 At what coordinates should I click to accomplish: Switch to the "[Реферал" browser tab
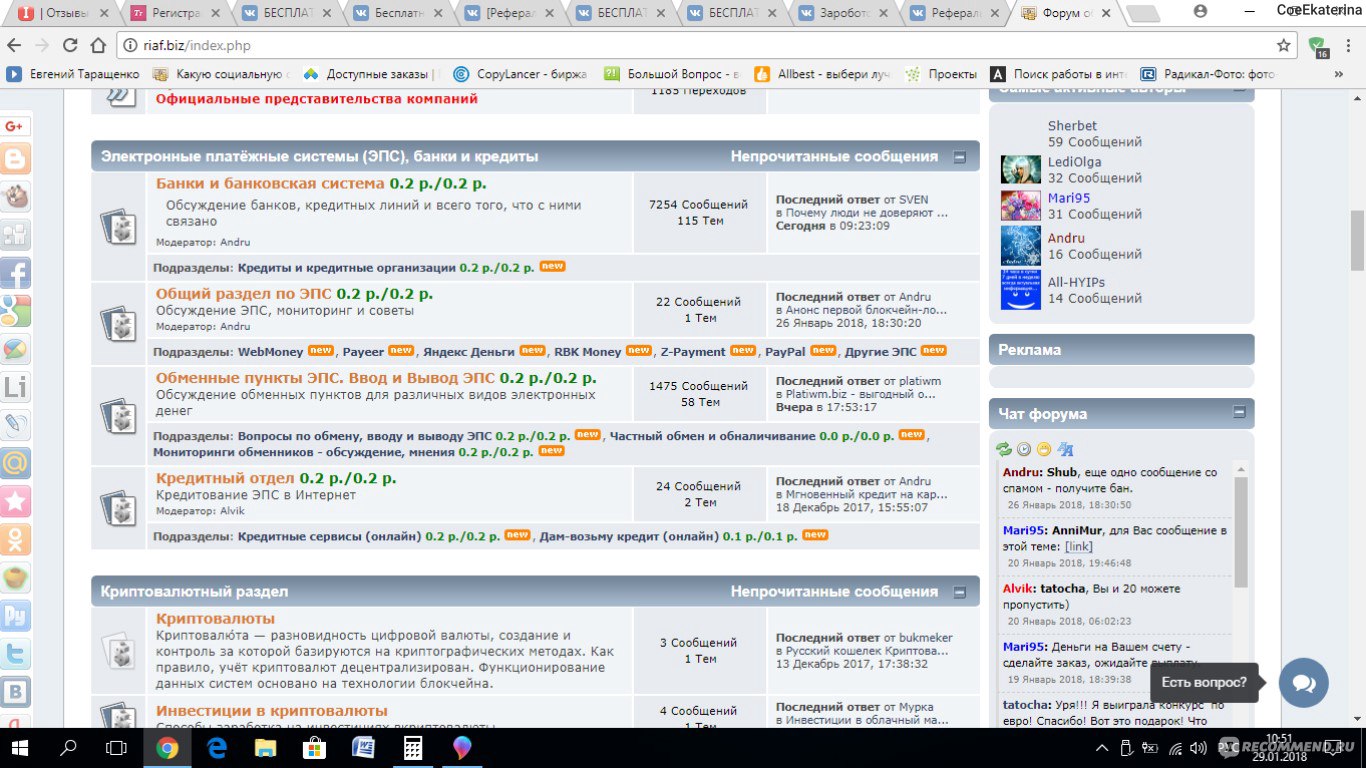tap(510, 14)
